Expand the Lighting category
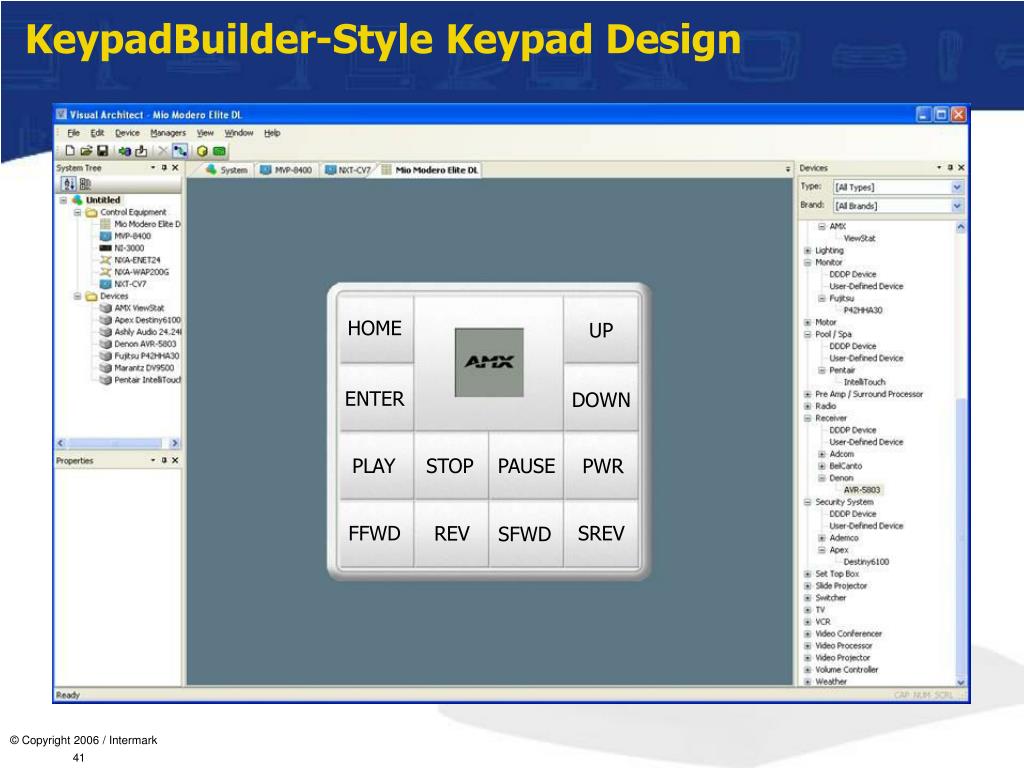Viewport: 1024px width, 768px height. click(x=808, y=251)
